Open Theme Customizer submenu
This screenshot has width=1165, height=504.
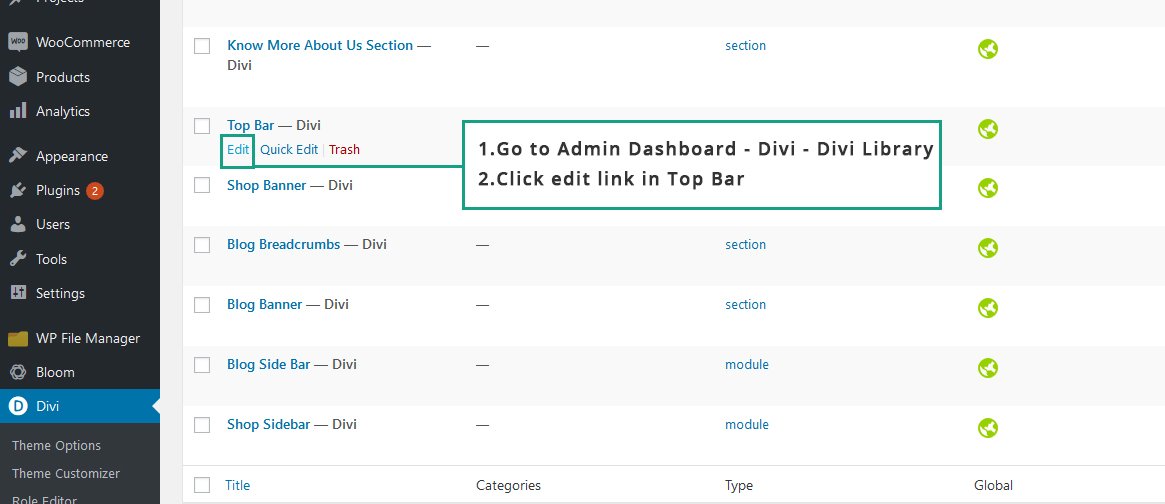tap(66, 474)
